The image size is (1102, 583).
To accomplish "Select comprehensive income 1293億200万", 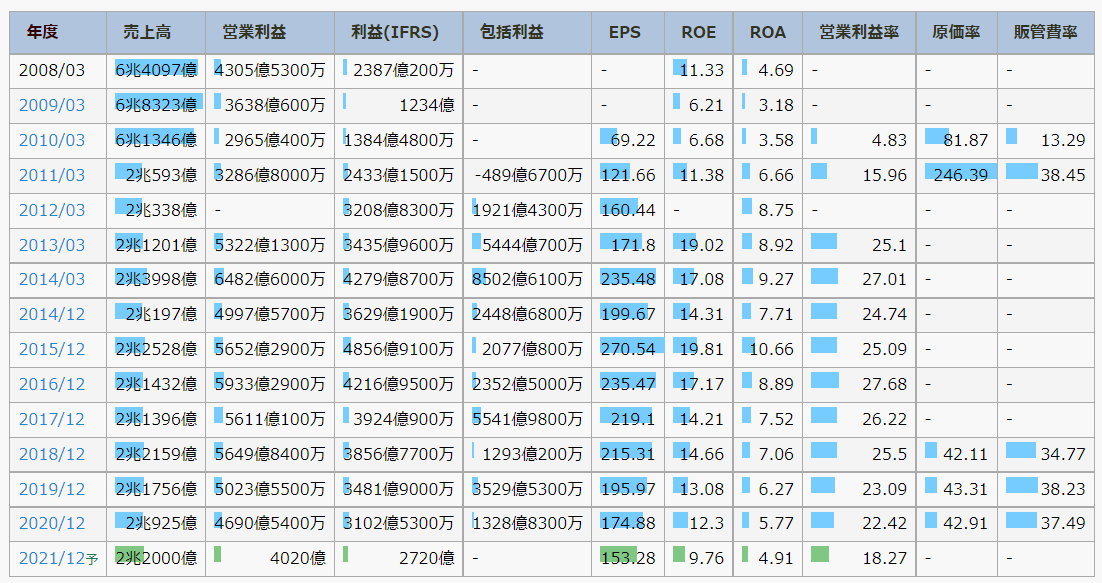I will pyautogui.click(x=532, y=454).
